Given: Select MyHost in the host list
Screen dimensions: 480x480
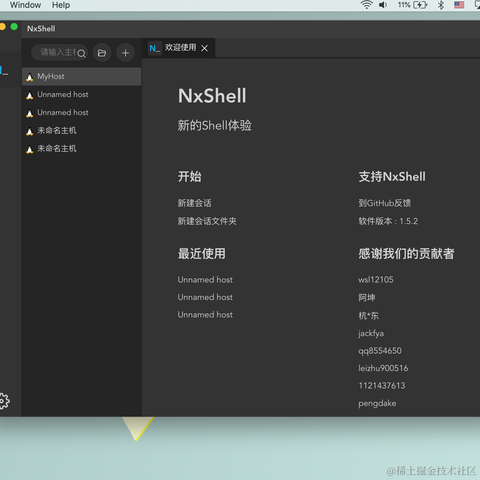Looking at the screenshot, I should click(x=81, y=77).
